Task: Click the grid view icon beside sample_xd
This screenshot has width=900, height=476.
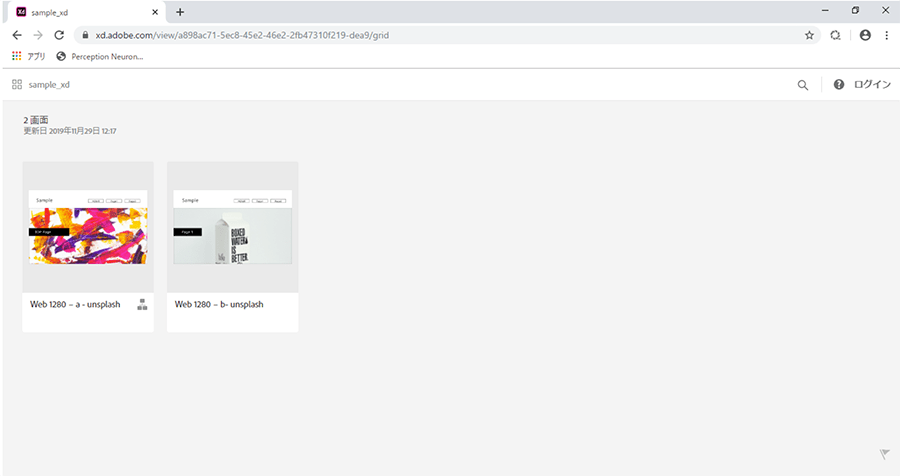Action: pos(17,84)
